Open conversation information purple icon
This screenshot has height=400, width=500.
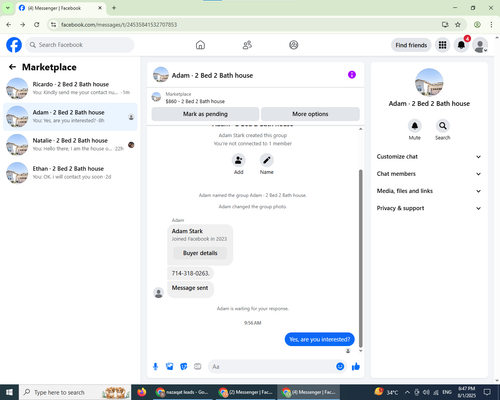click(352, 75)
